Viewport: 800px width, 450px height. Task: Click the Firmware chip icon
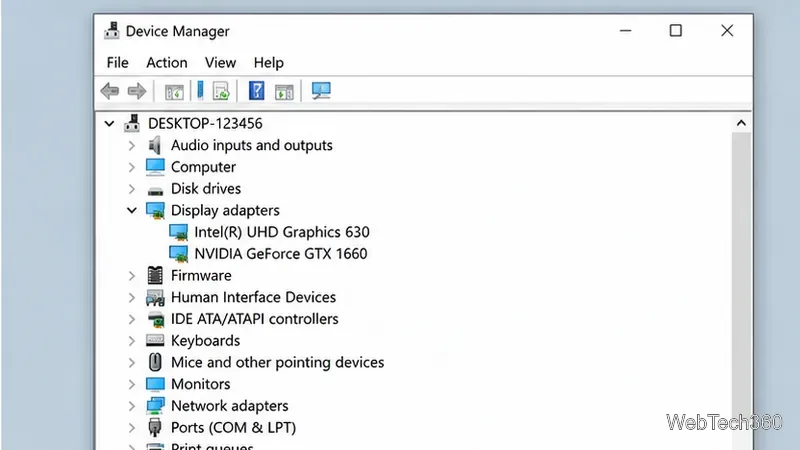point(155,276)
